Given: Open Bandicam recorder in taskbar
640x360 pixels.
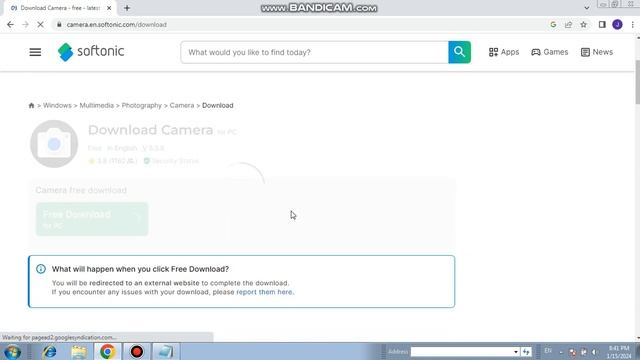Looking at the screenshot, I should coord(137,352).
